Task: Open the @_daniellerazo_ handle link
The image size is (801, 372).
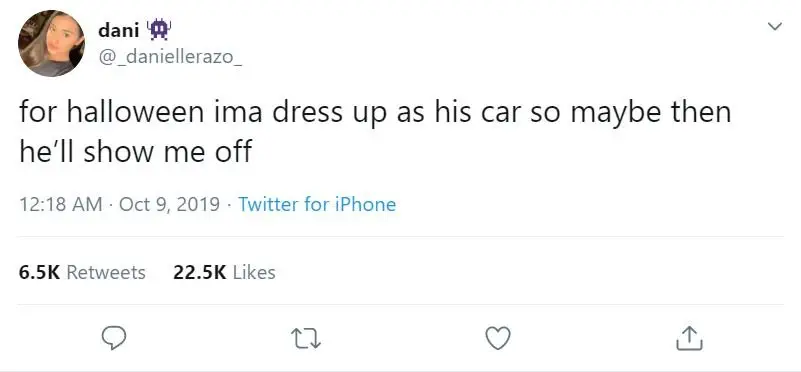Action: 170,58
